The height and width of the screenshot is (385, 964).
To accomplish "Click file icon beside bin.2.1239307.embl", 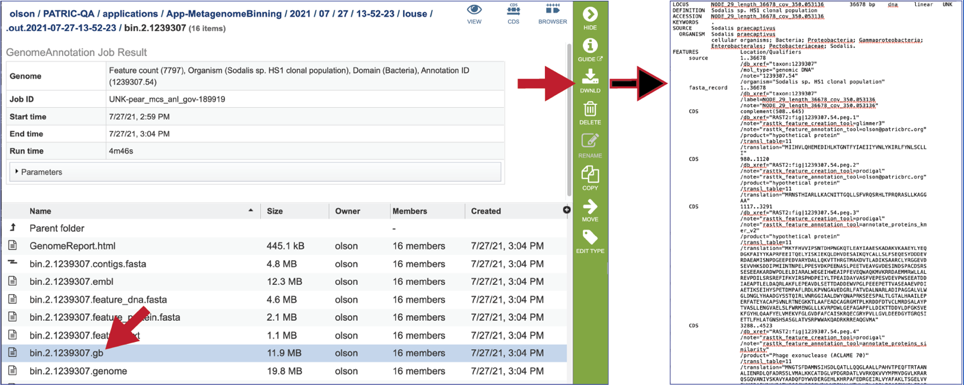I will pos(12,282).
